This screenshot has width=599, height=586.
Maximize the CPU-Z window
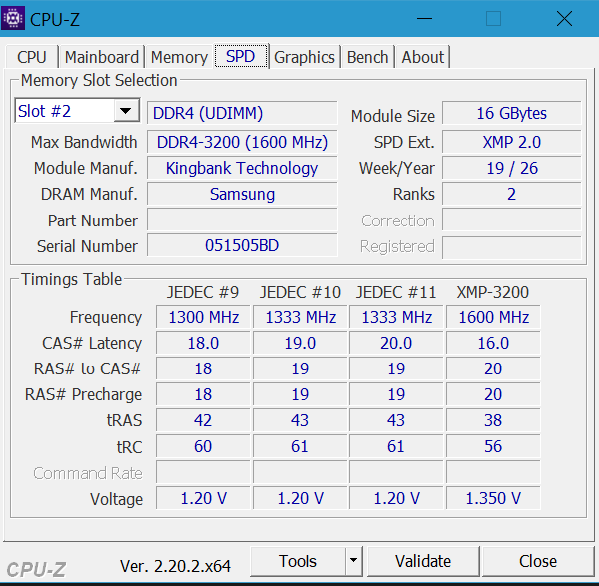pos(493,18)
